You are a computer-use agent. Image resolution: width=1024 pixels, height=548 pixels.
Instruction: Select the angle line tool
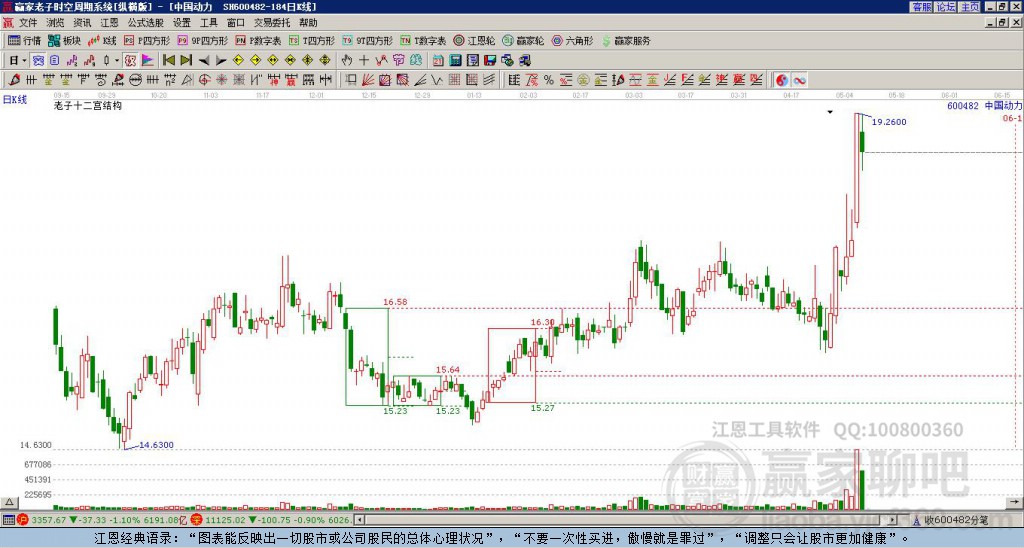click(420, 80)
